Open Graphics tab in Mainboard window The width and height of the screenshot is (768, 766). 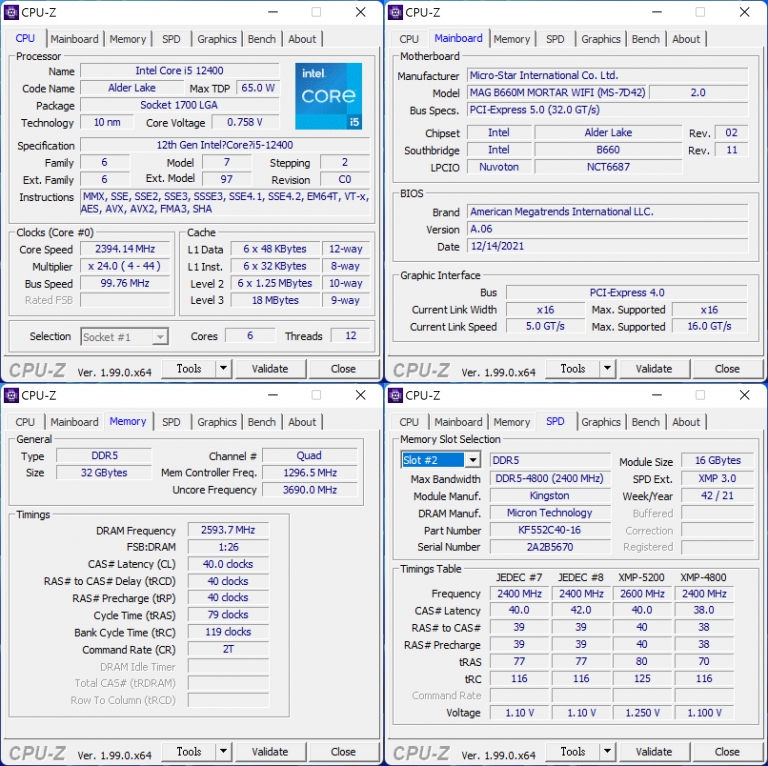click(601, 39)
